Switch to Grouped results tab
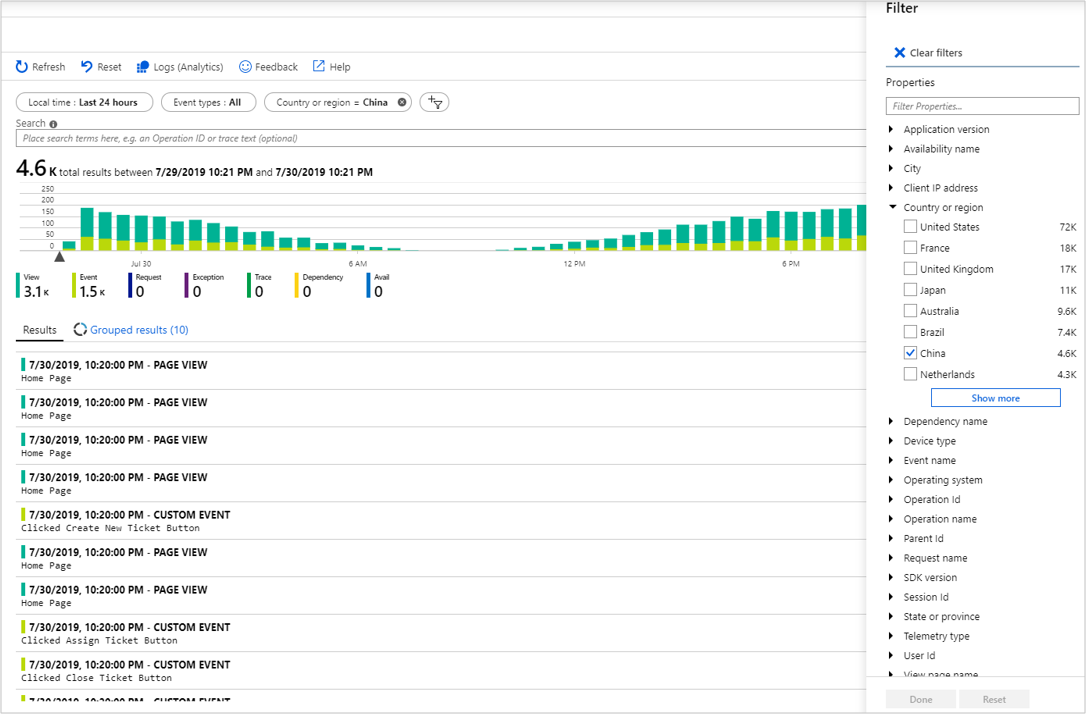Screen dimensions: 1086x714 [138, 330]
